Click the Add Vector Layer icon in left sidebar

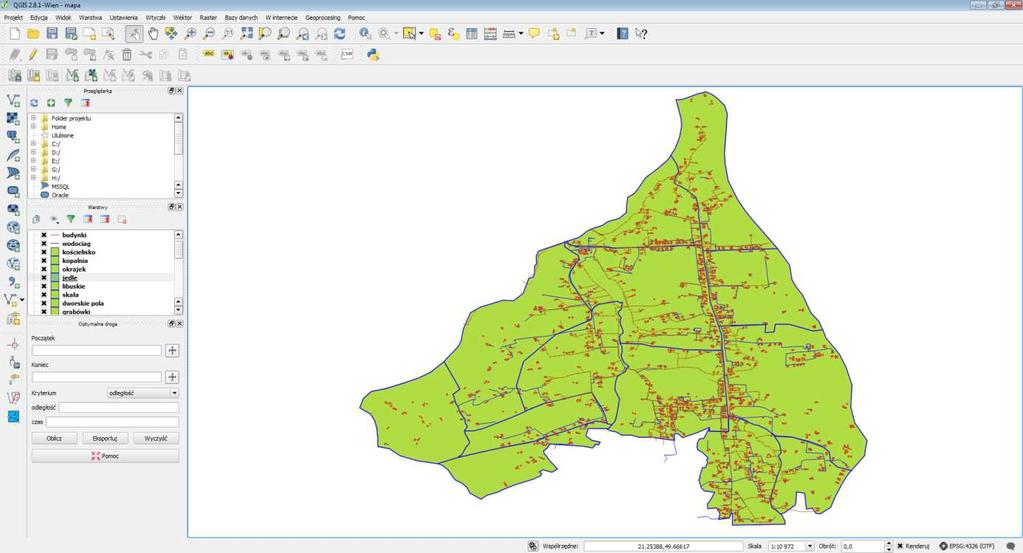point(13,100)
